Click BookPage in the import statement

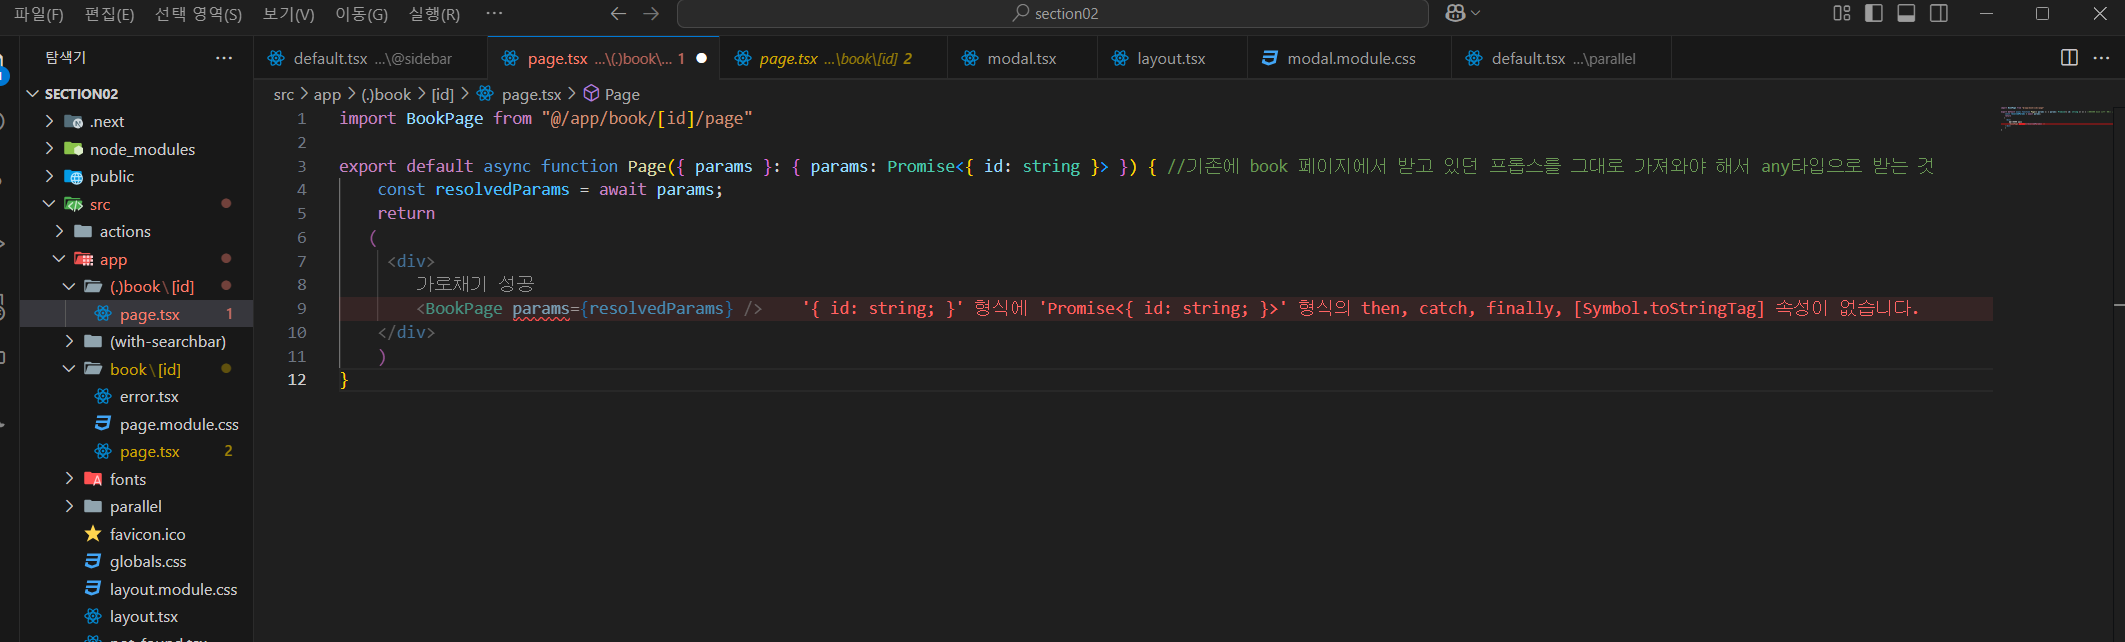(x=444, y=119)
